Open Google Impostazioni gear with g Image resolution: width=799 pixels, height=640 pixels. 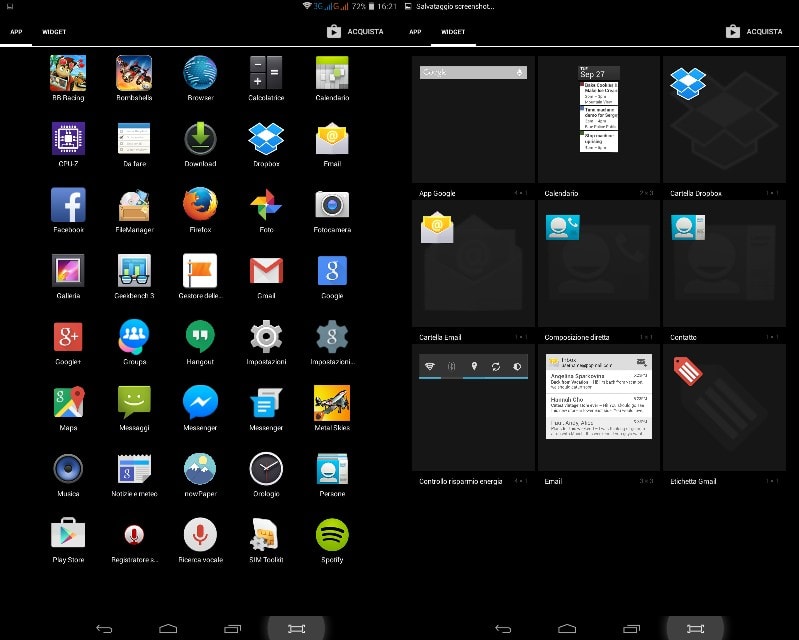click(x=332, y=337)
